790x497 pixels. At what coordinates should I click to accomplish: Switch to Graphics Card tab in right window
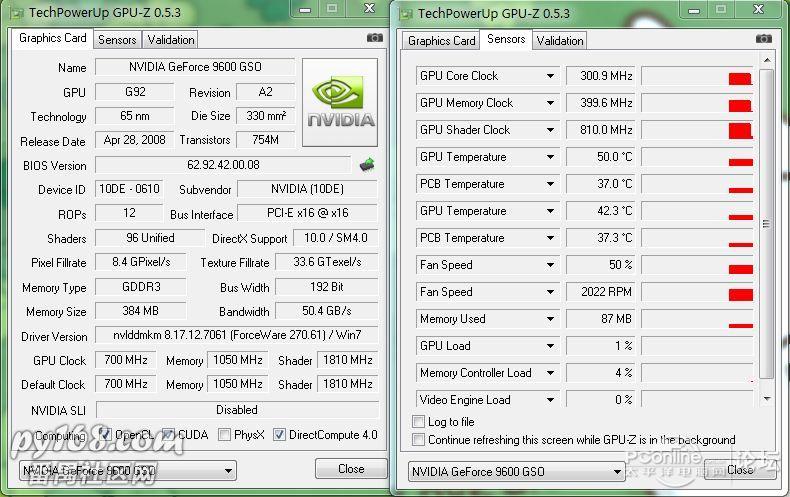pyautogui.click(x=441, y=41)
